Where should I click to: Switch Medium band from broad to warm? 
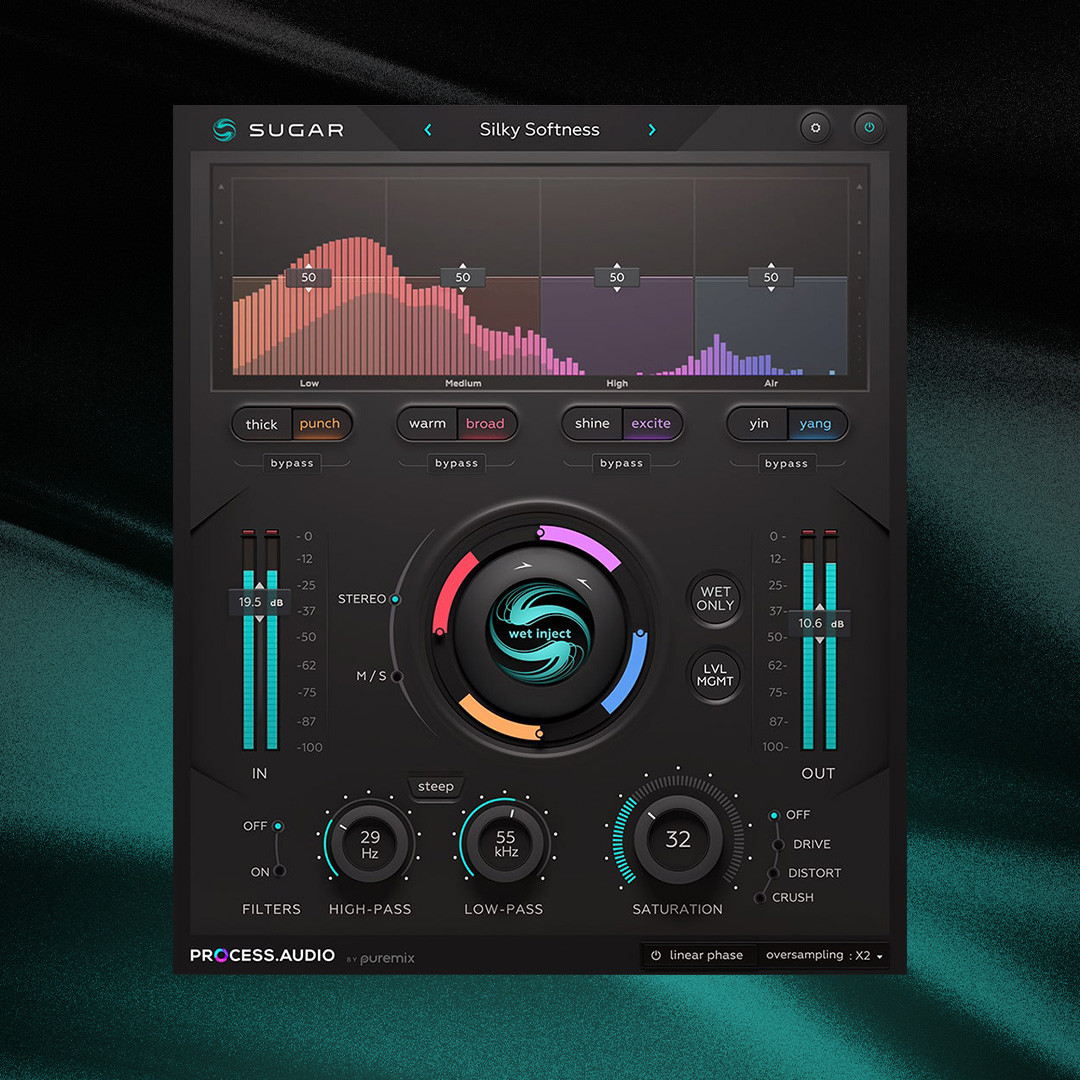(427, 424)
